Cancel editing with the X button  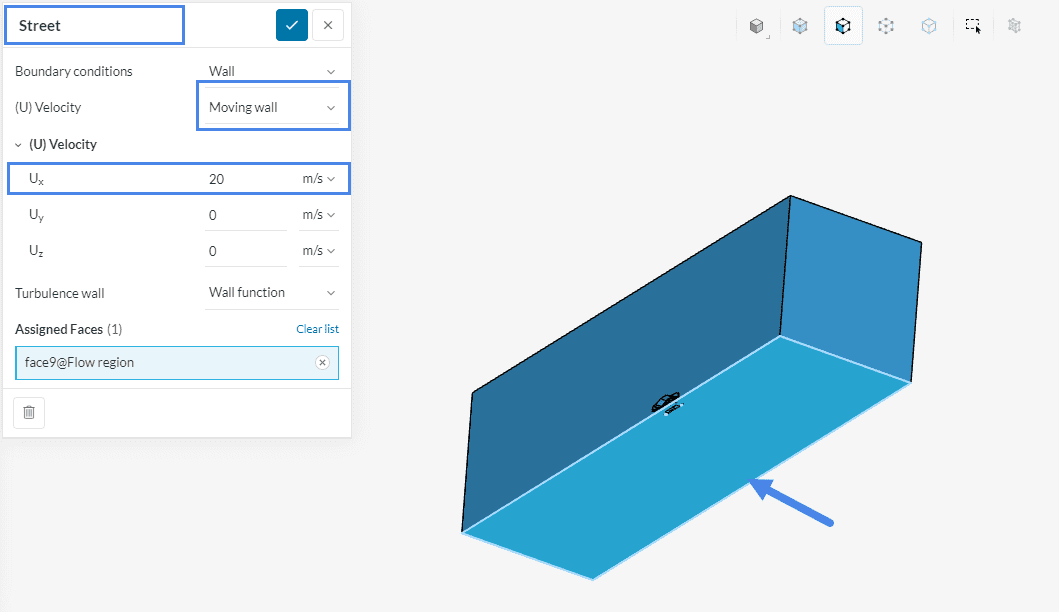coord(328,25)
